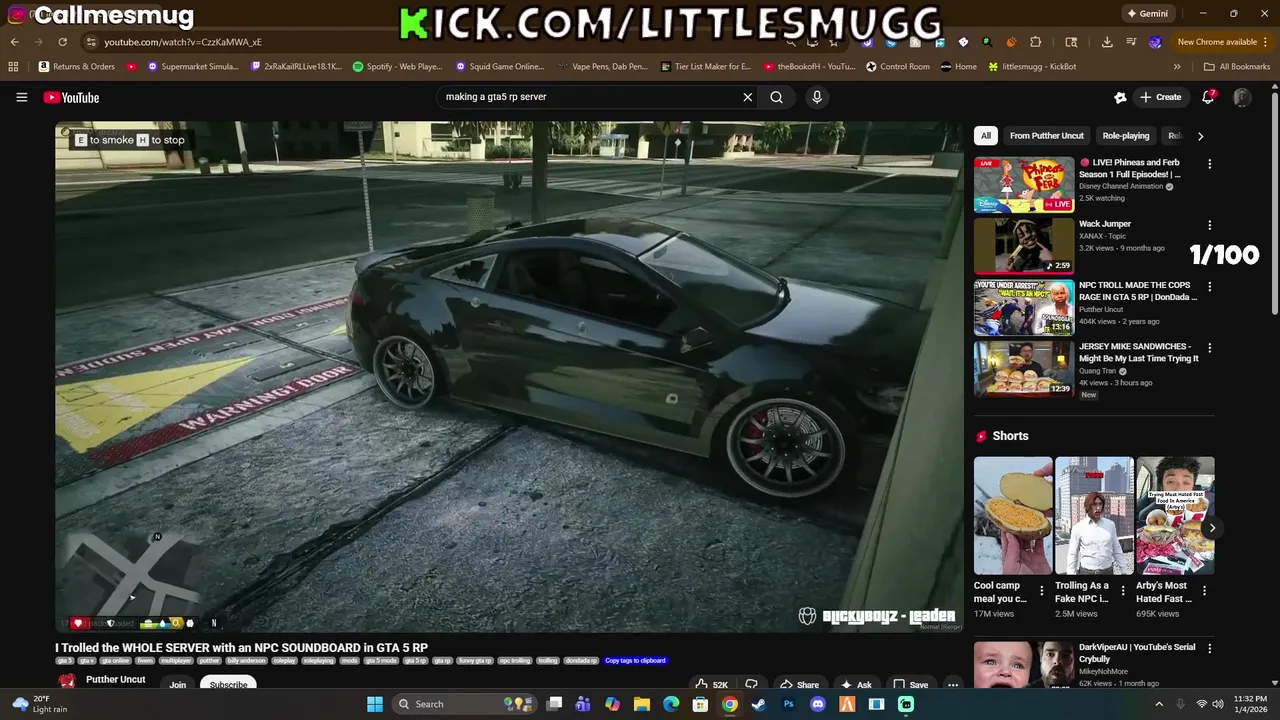The width and height of the screenshot is (1280, 720).
Task: Click the Create button
Action: coord(1160,97)
